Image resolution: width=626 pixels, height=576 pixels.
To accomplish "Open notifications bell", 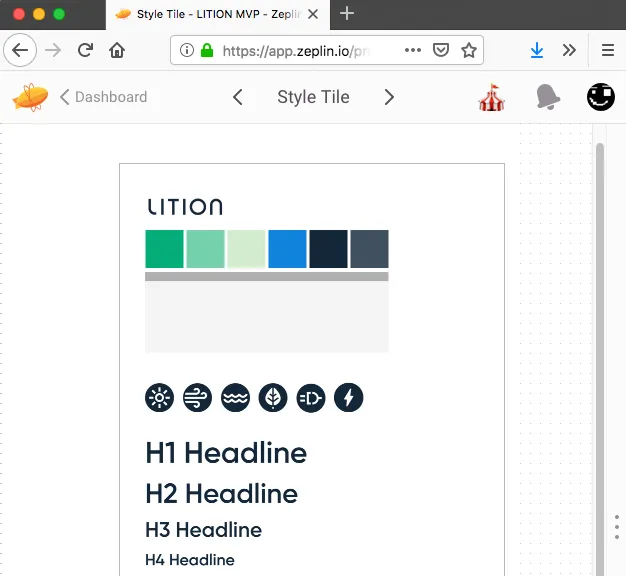I will [547, 97].
